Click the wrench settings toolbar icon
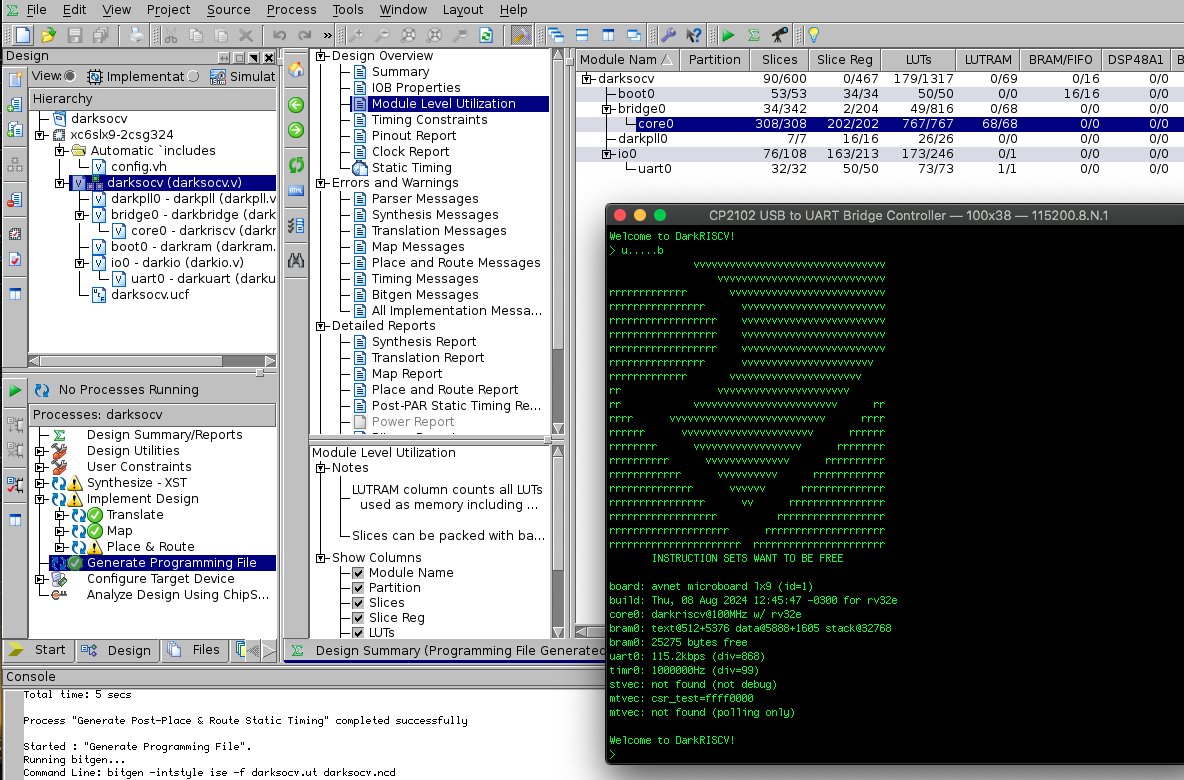The image size is (1184, 780). tap(668, 34)
